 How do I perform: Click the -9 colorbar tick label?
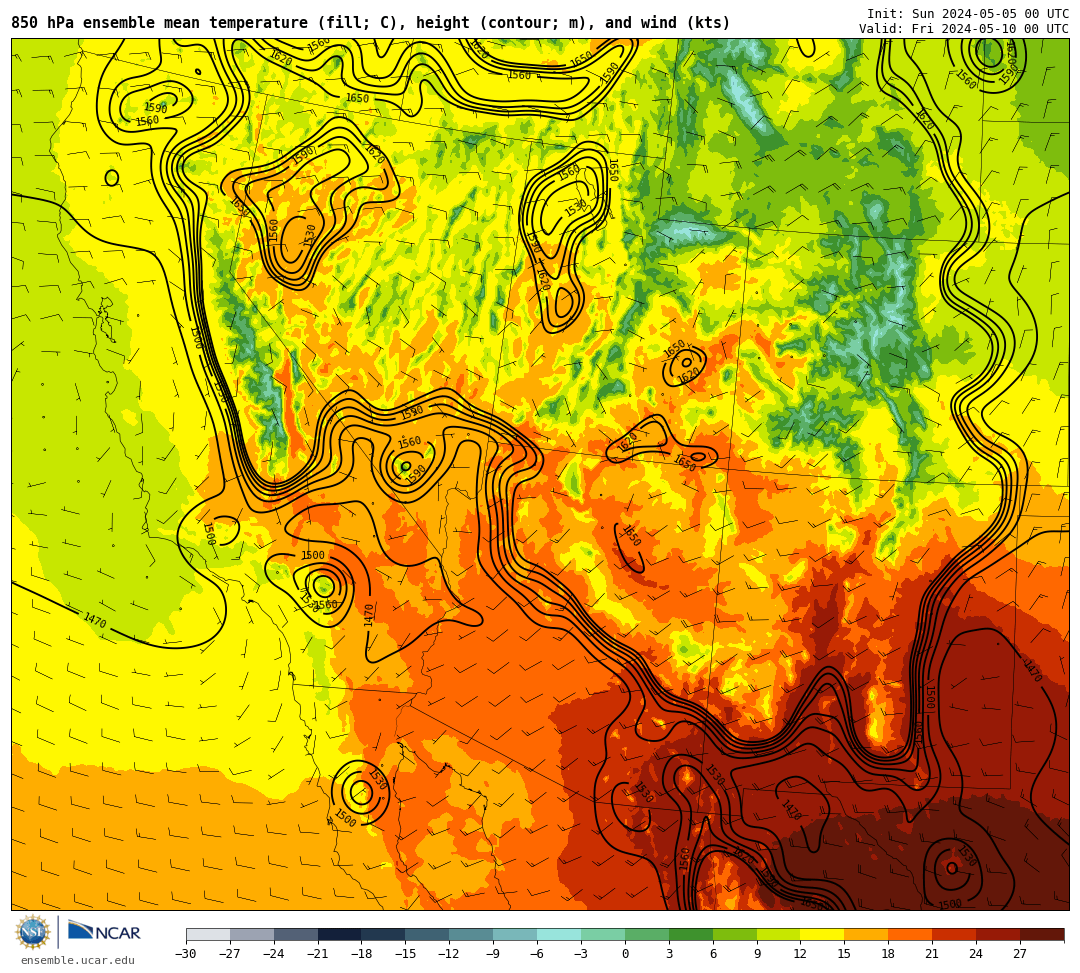point(493,954)
